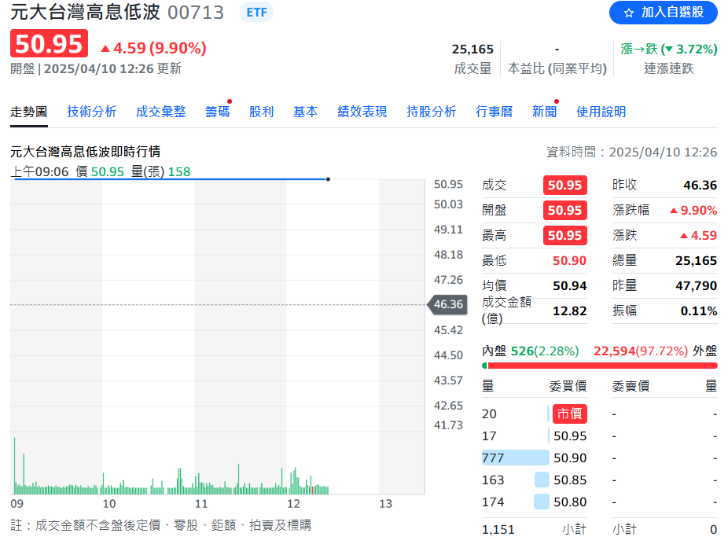Screen dimensions: 728x539
Task: Click the 加入自選股 button
Action: (663, 13)
